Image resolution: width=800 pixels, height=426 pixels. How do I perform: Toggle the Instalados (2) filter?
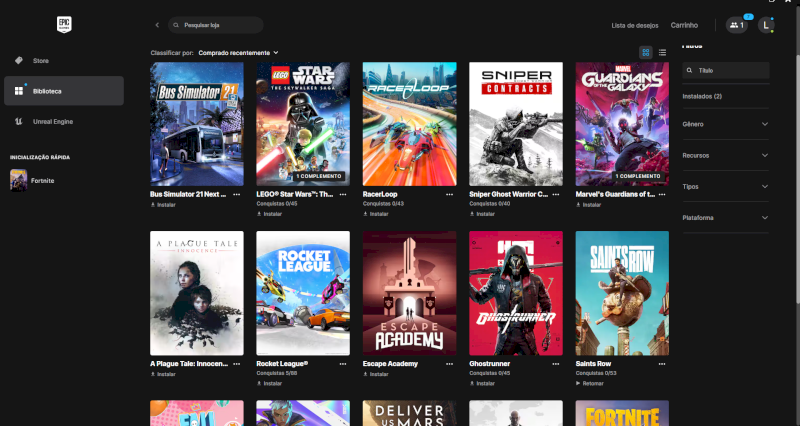click(x=702, y=96)
